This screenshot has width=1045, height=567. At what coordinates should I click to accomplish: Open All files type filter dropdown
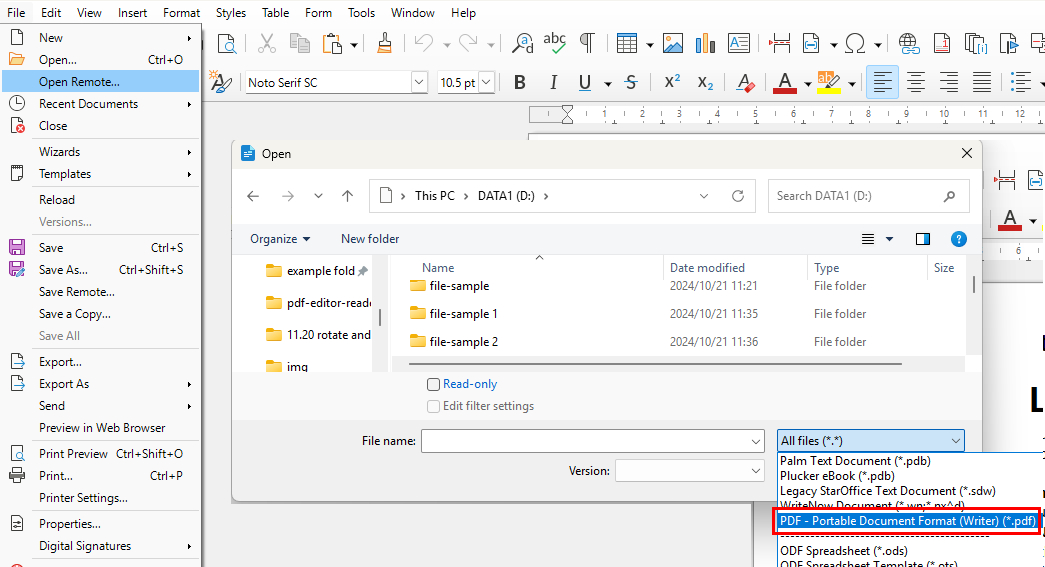click(x=870, y=441)
